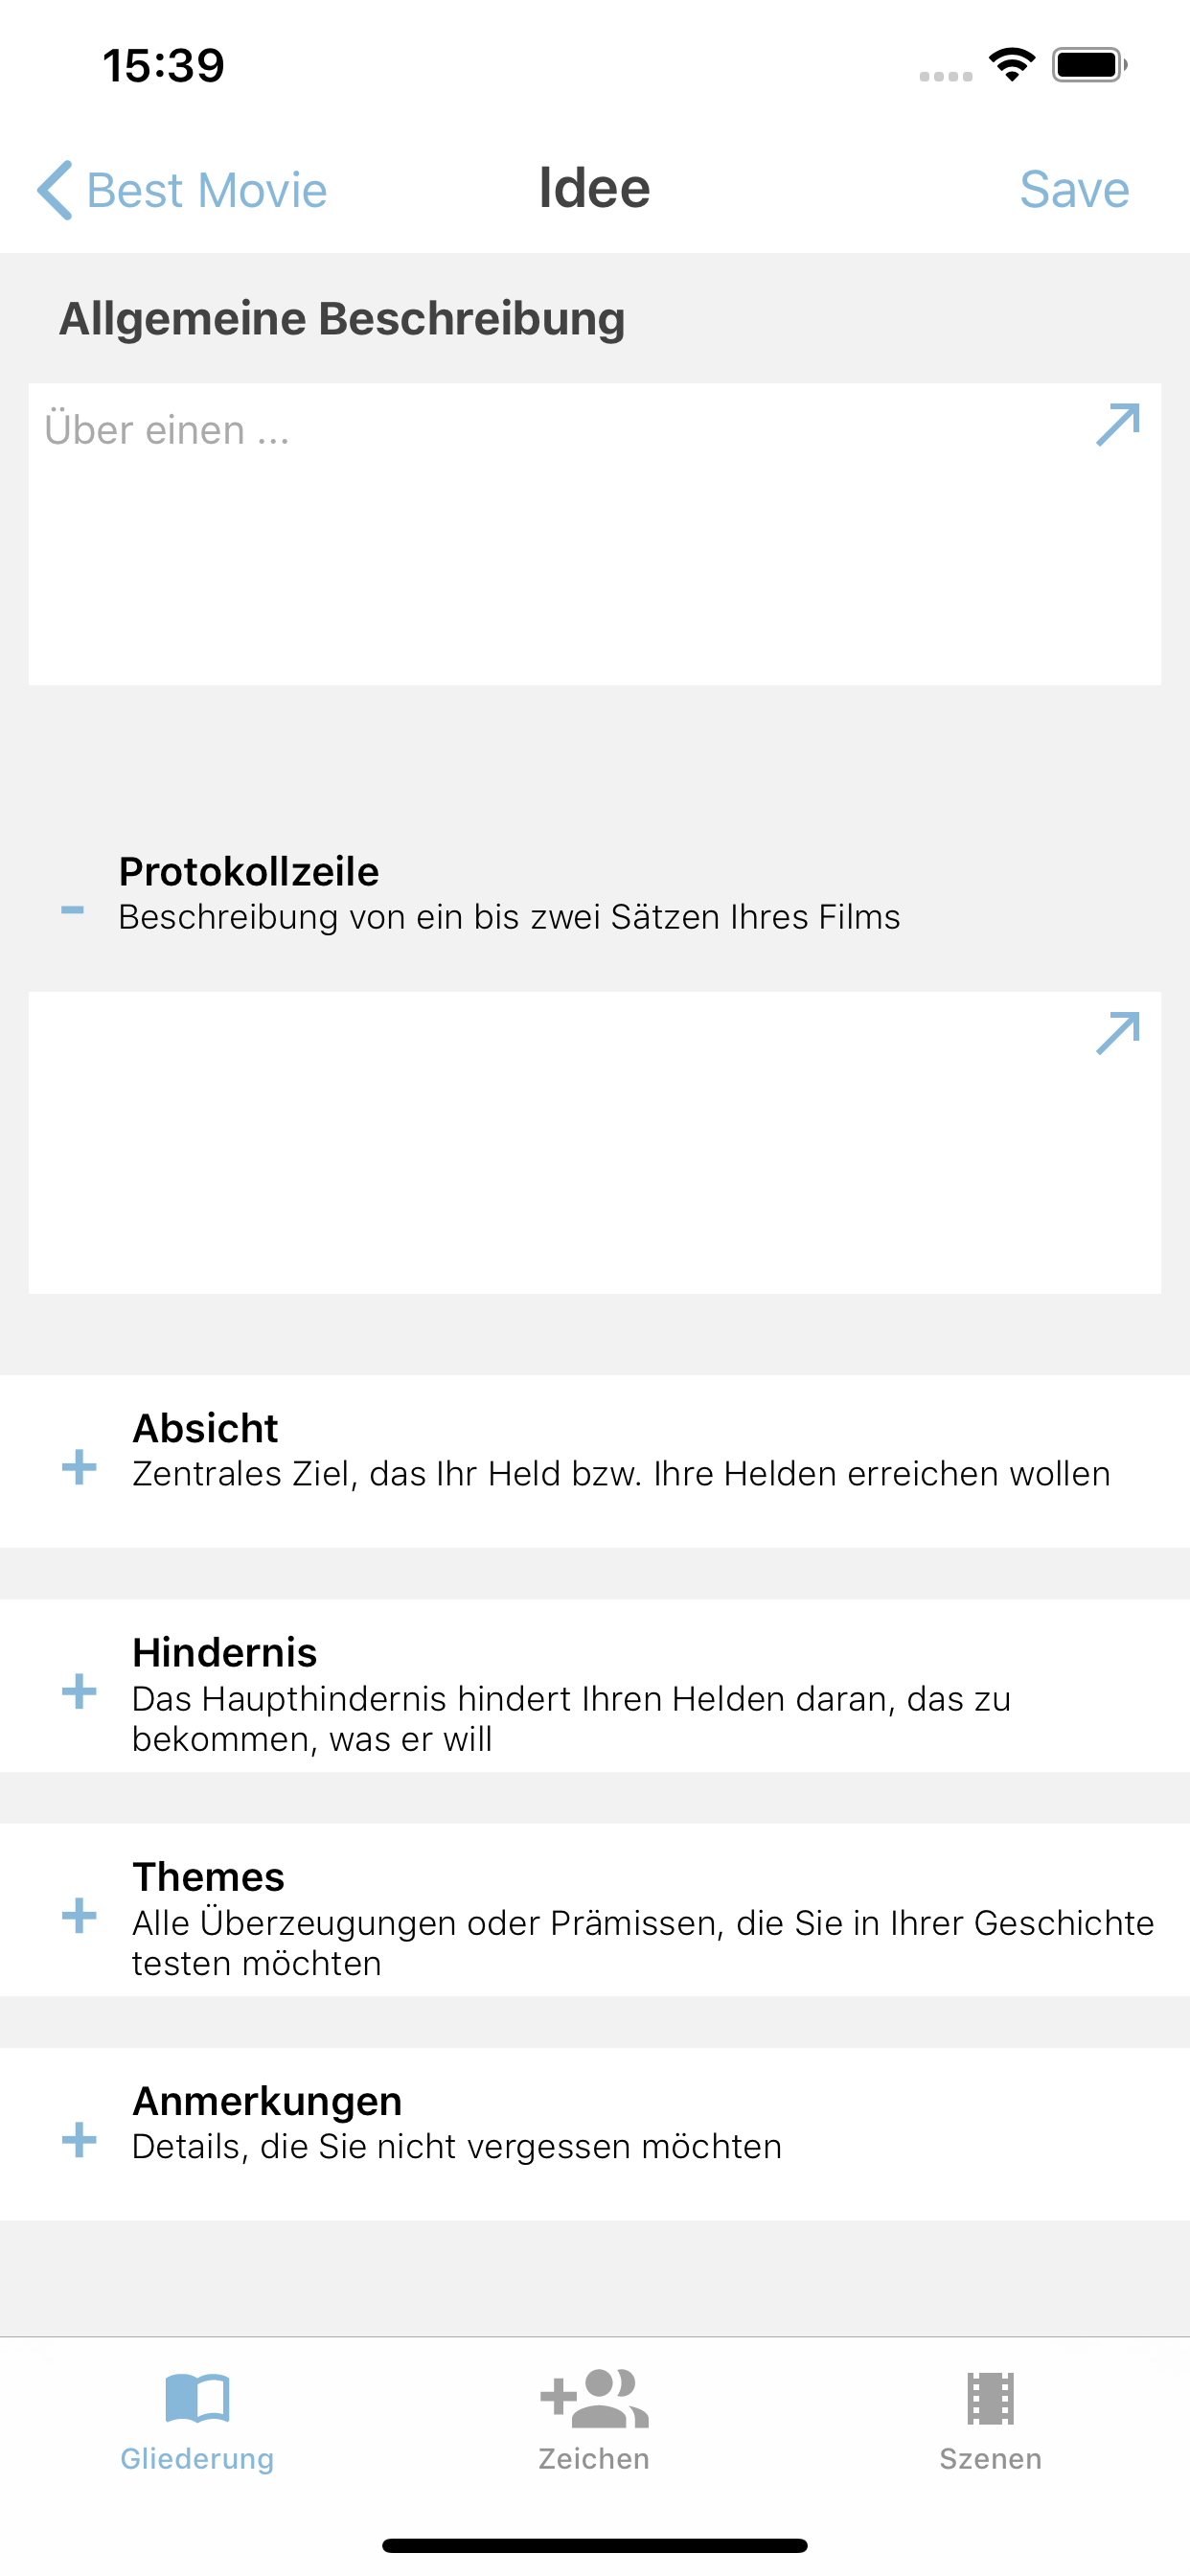
Task: Expand the Absicht section plus icon
Action: 79,1468
